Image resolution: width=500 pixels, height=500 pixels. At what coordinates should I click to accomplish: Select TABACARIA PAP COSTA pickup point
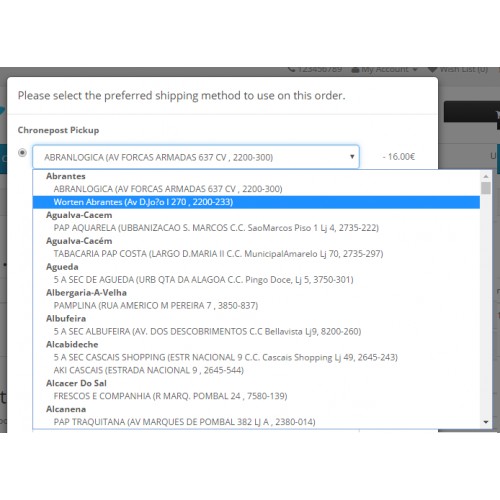[256, 254]
